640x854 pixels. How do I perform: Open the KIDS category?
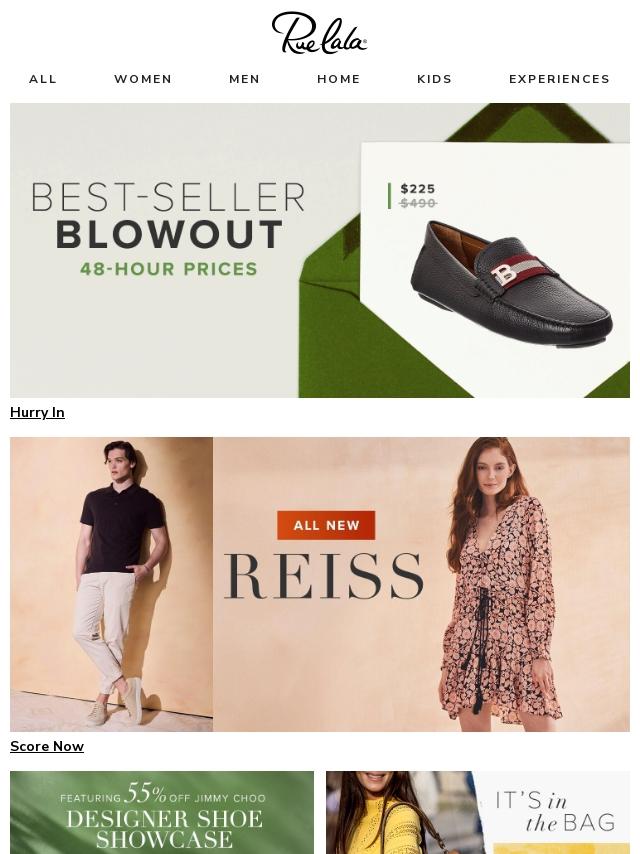(435, 79)
